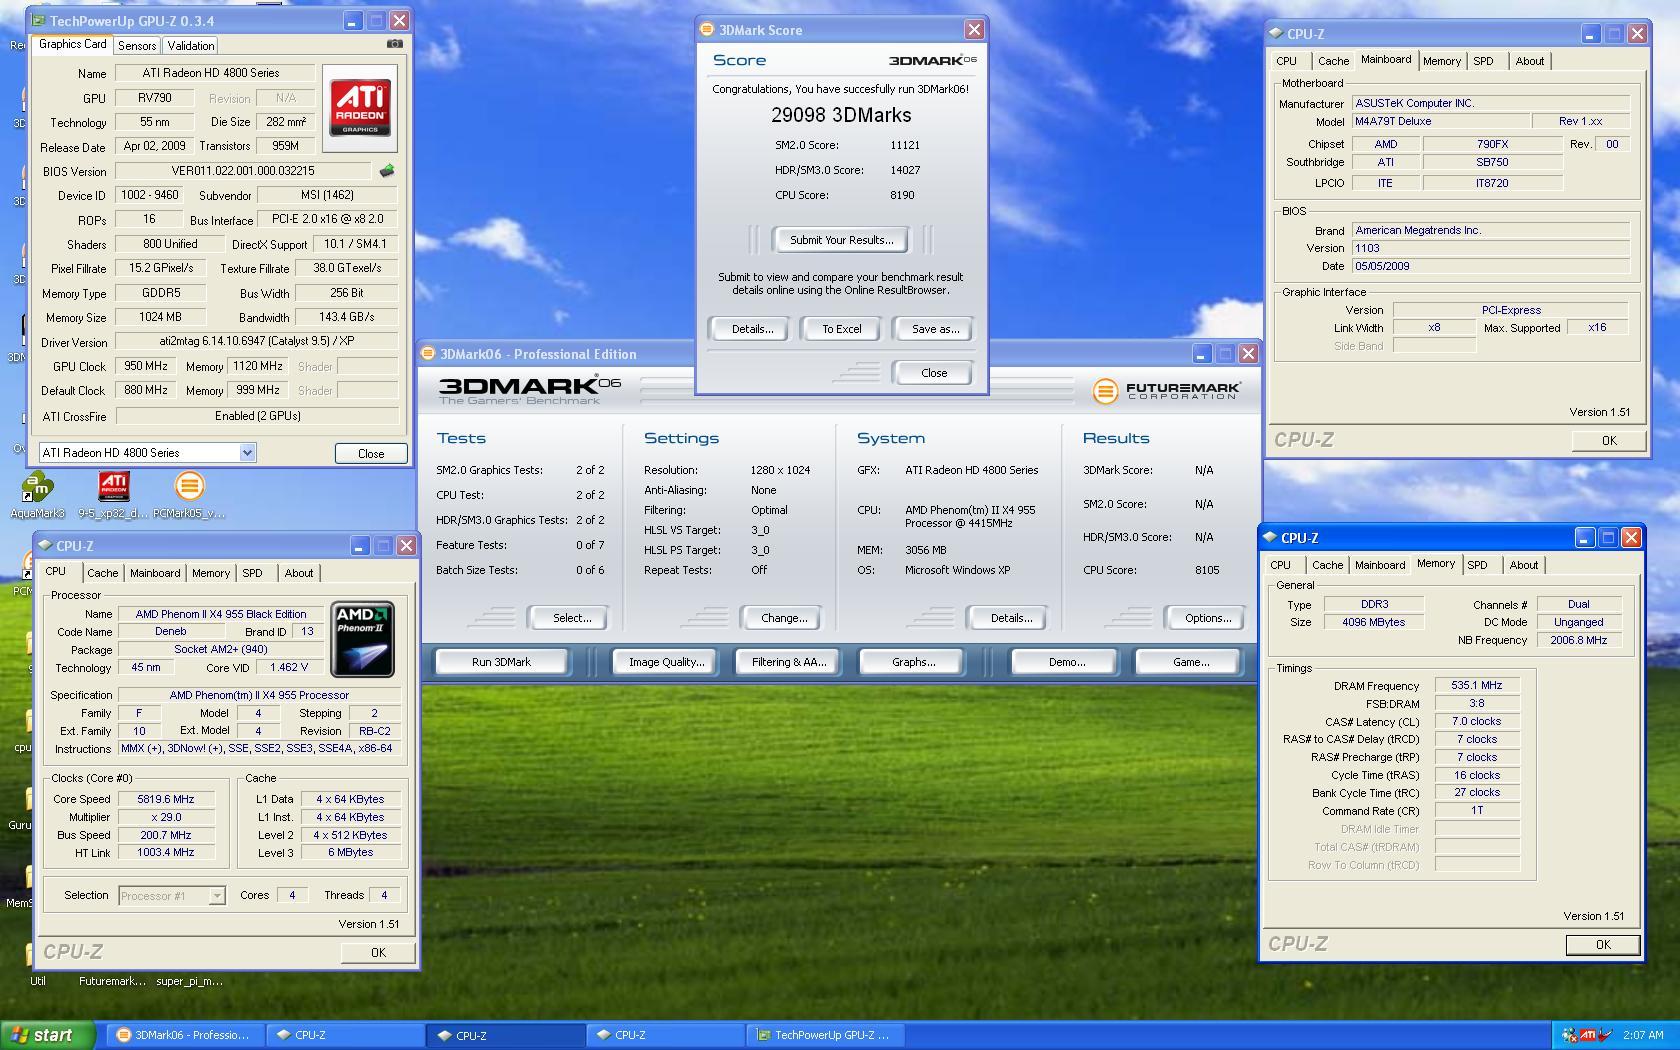Screen dimensions: 1680x1050
Task: Open About tab in CPU-Z mainboard window
Action: click(x=1530, y=61)
